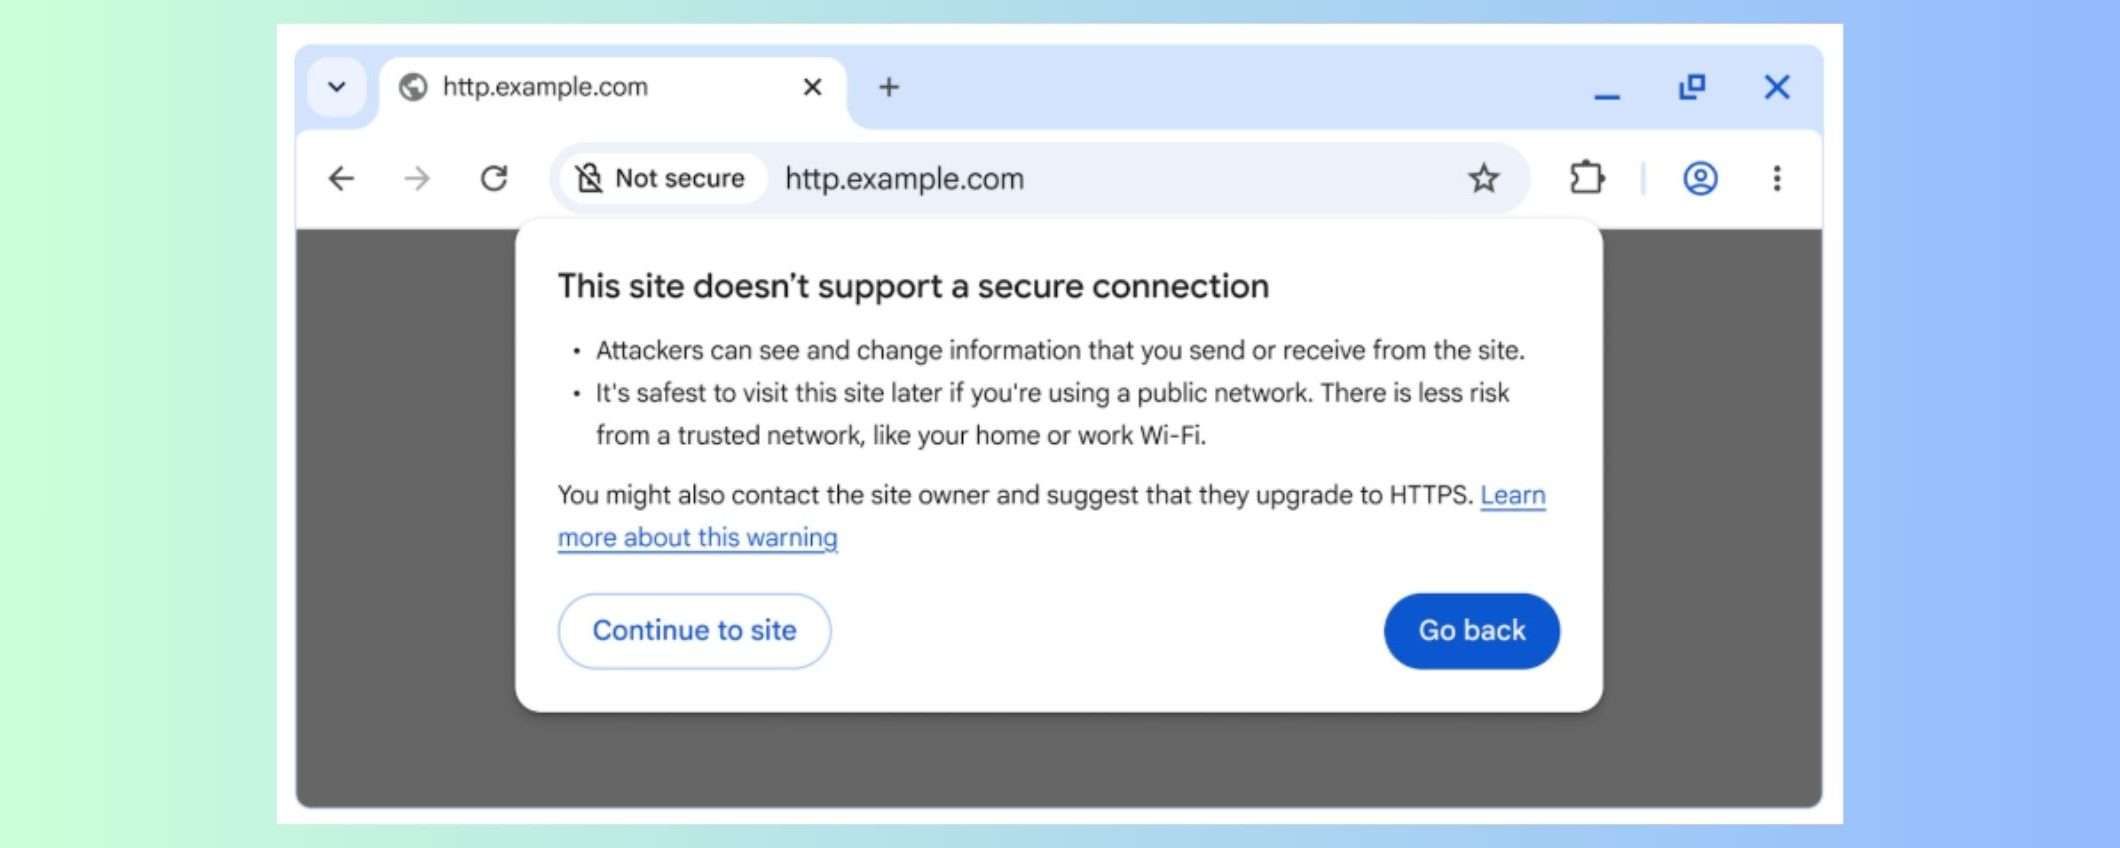Click the crossed-out lock security icon
Screen dimensions: 2120x848
coord(592,177)
